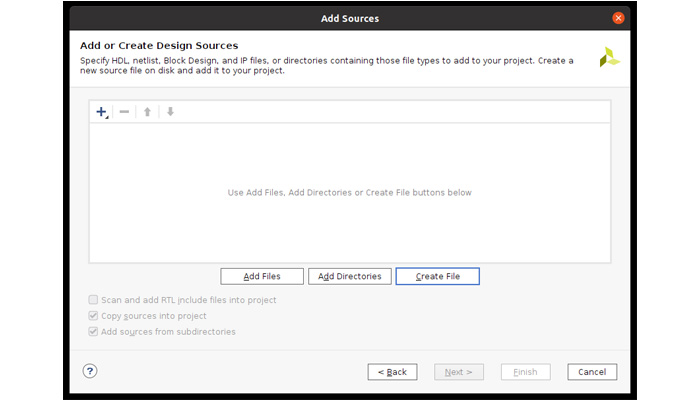700x400 pixels.
Task: Click the Add Directories button
Action: click(350, 276)
